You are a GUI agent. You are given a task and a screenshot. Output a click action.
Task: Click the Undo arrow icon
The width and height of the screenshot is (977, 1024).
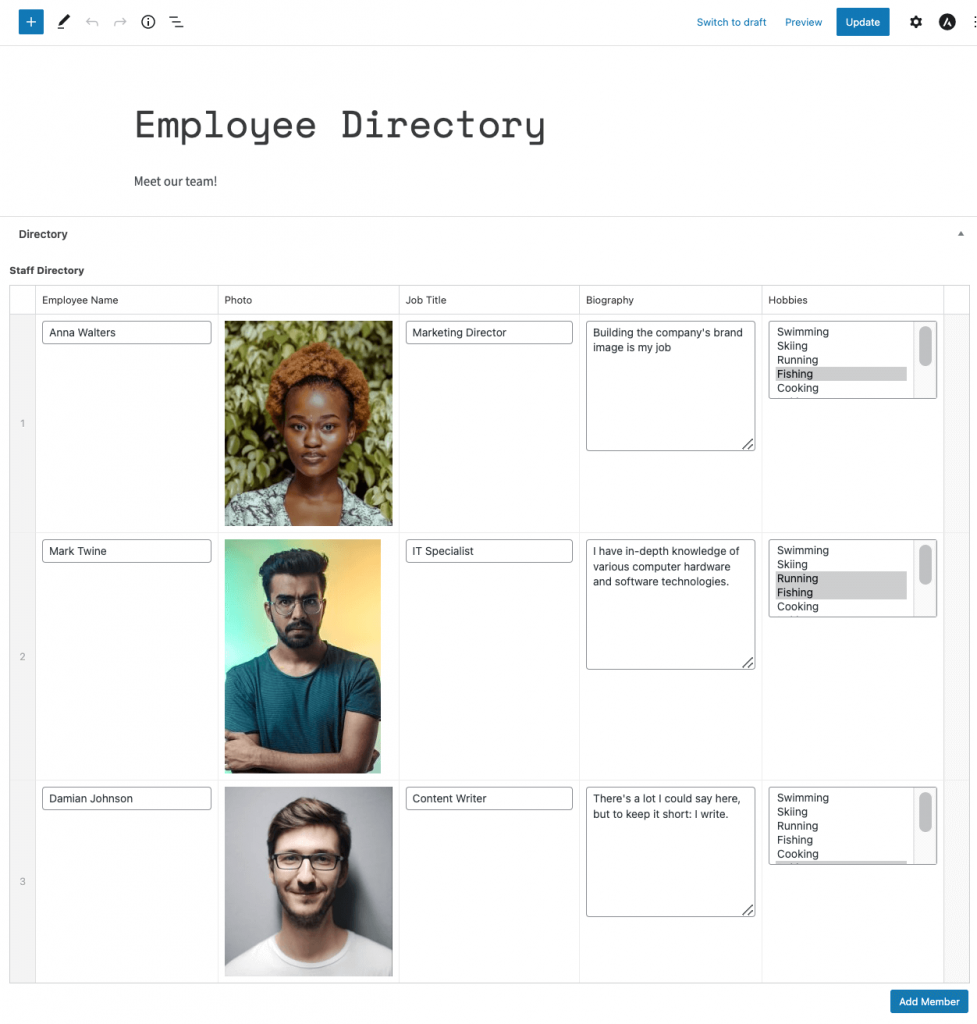point(92,22)
